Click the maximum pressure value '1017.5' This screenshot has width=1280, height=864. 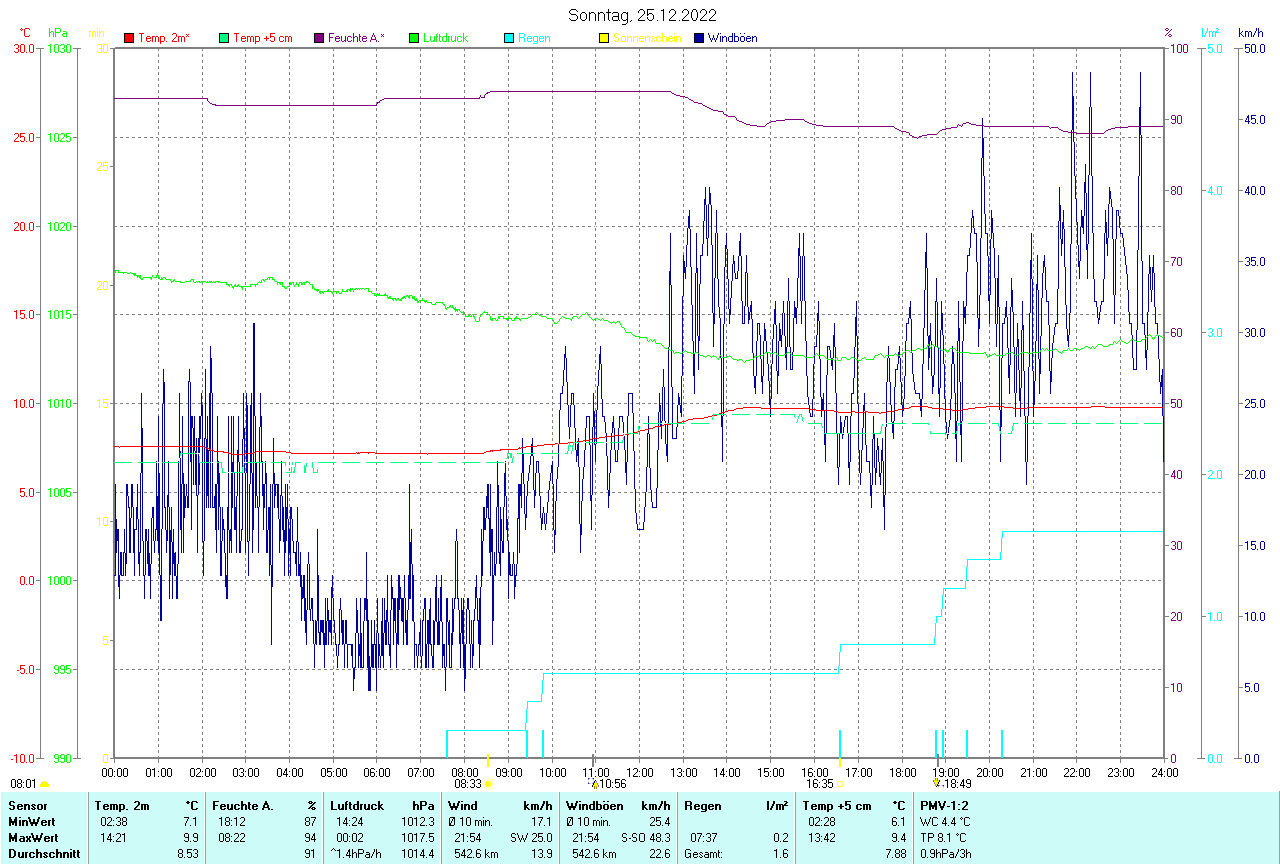click(x=418, y=837)
